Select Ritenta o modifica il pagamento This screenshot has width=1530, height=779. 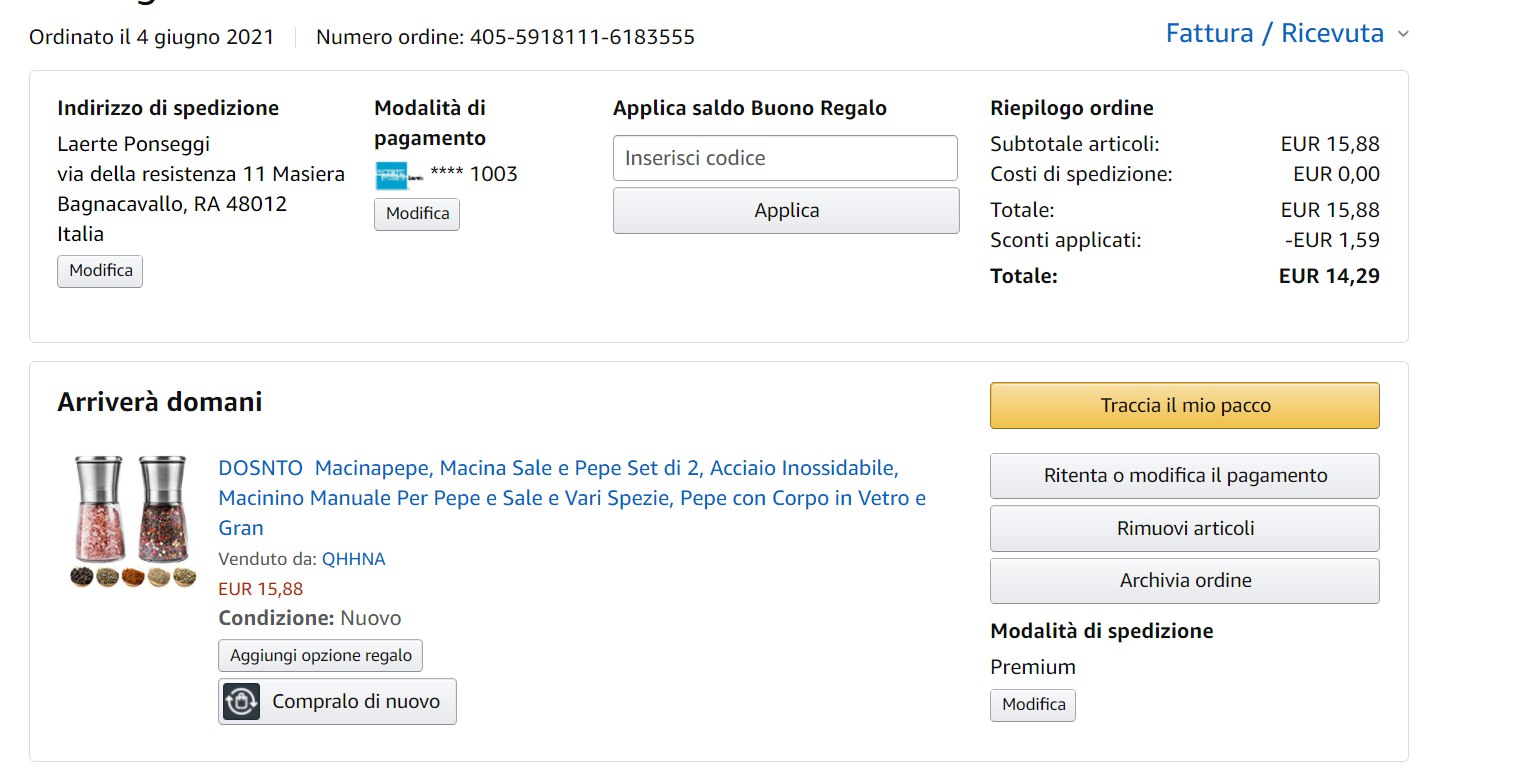[x=1184, y=476]
